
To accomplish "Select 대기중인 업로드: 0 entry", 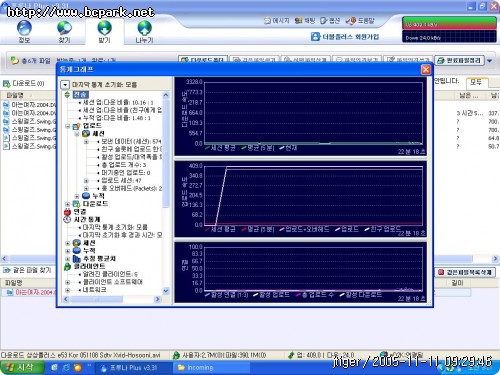I will 126,173.
